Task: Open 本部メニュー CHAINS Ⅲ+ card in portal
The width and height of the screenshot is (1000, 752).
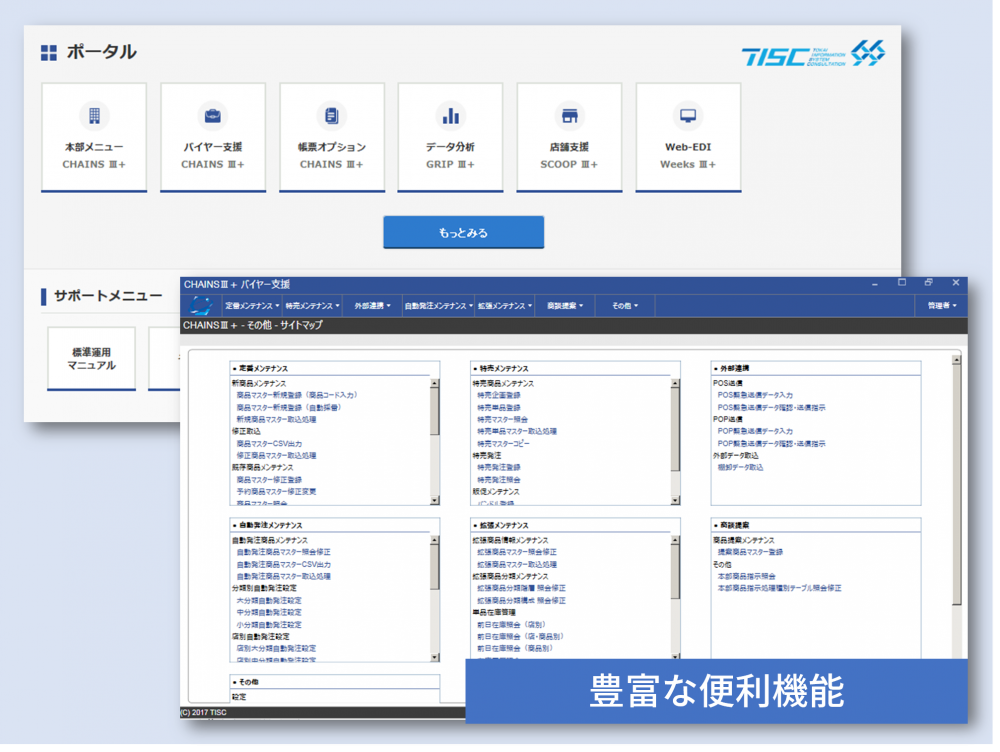Action: coord(94,137)
